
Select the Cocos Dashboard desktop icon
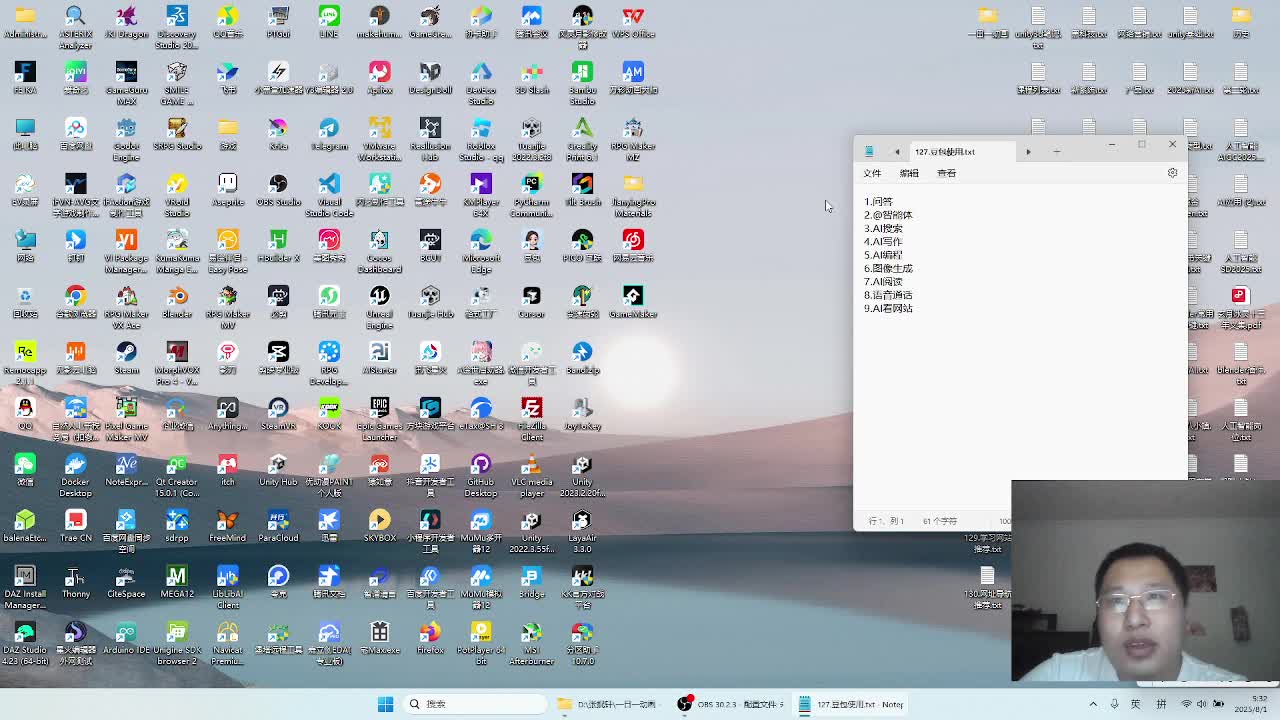point(379,251)
